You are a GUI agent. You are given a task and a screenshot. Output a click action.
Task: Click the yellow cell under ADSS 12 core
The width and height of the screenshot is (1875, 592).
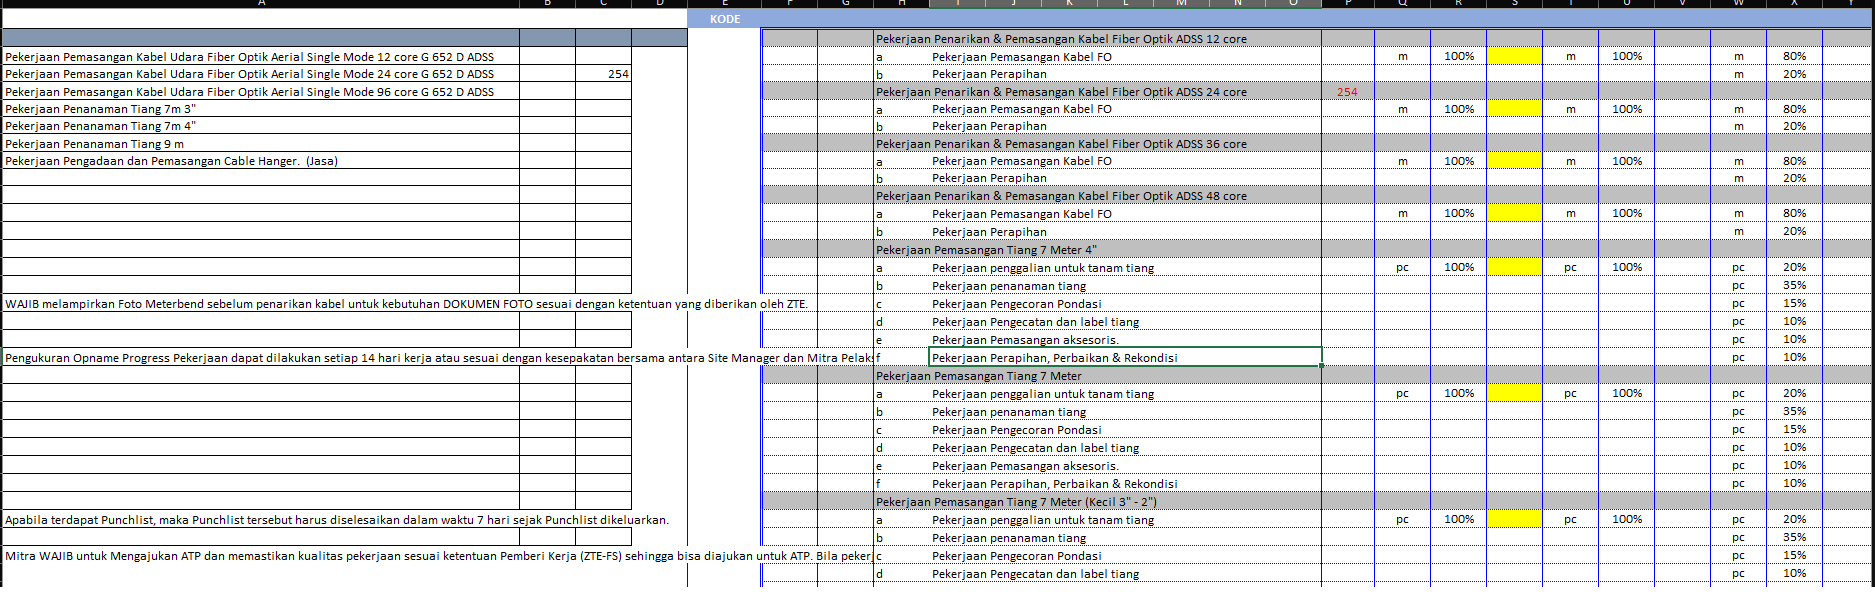point(1514,56)
